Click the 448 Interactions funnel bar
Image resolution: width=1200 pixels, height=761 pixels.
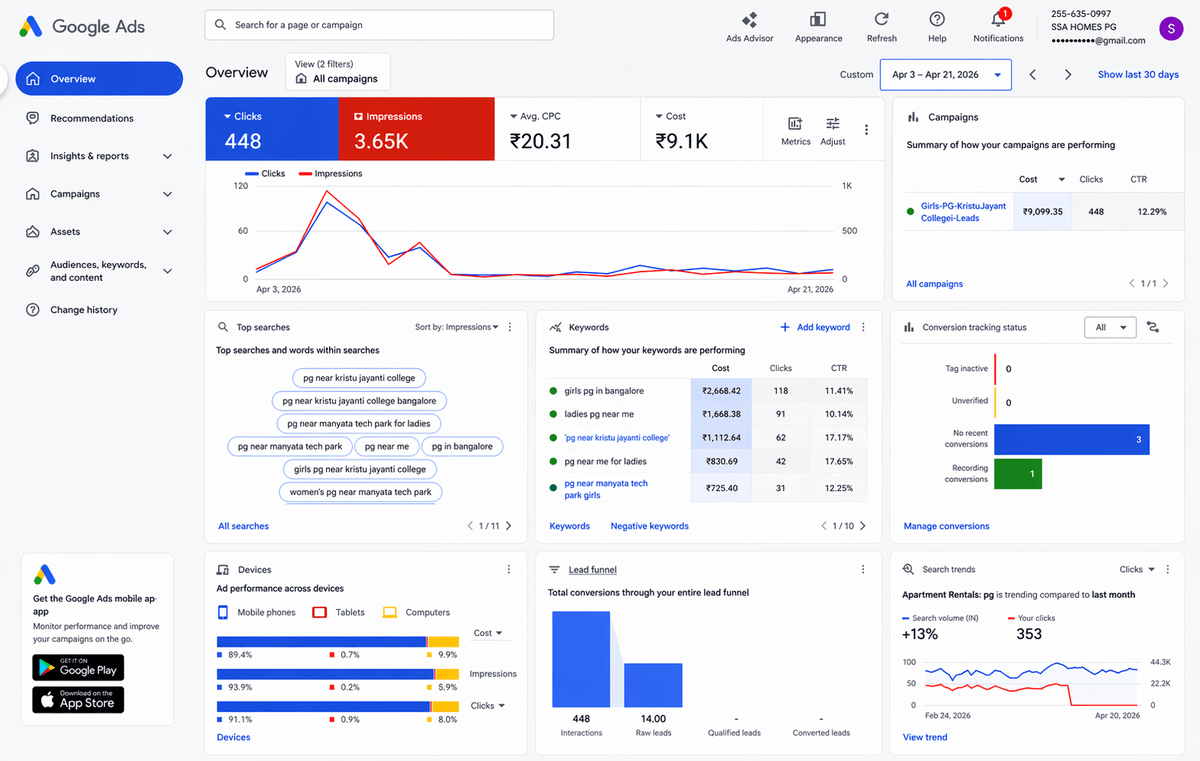(581, 659)
